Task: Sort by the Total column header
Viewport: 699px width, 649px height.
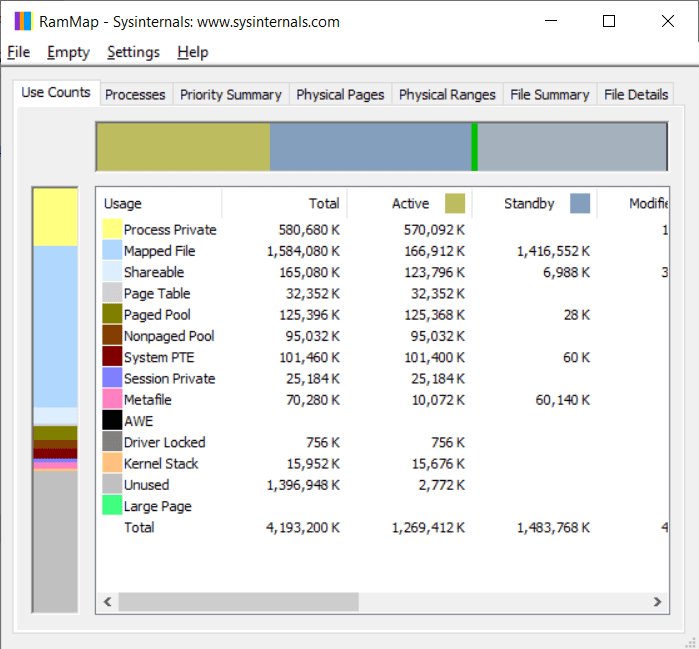Action: (x=284, y=203)
